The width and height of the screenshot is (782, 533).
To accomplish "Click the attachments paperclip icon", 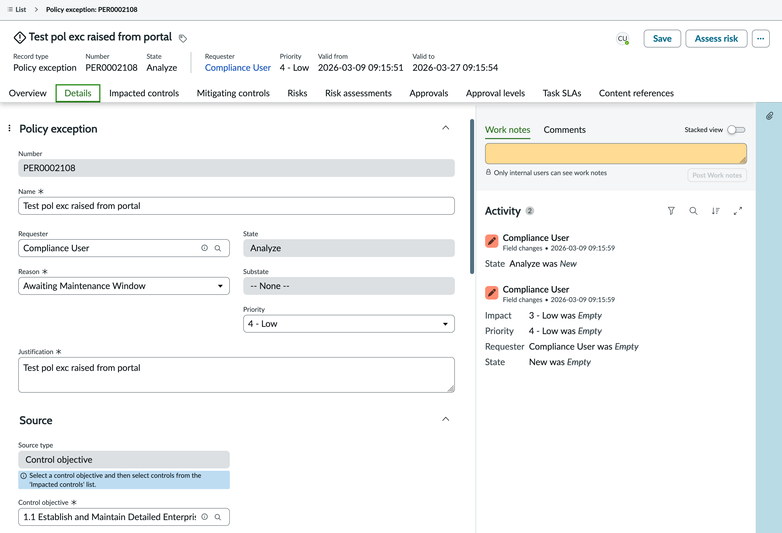I will (769, 116).
